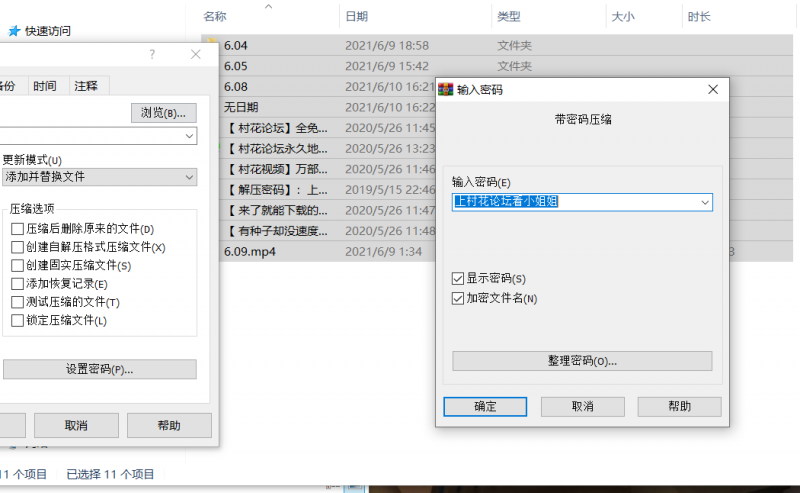Open the 注释 tab
The height and width of the screenshot is (493, 800).
[85, 86]
